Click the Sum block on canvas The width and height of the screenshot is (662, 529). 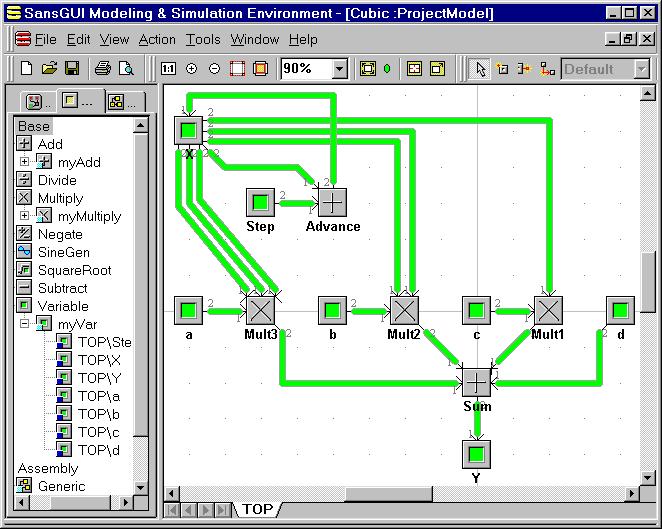(x=476, y=383)
